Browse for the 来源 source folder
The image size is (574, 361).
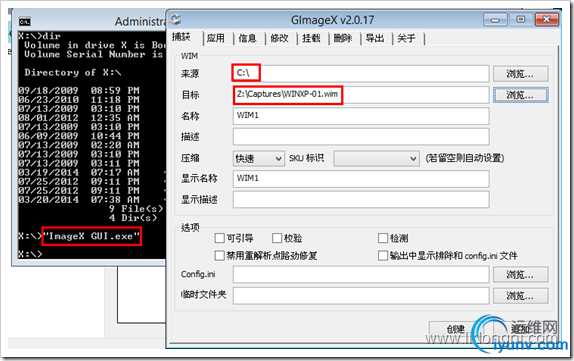[521, 74]
